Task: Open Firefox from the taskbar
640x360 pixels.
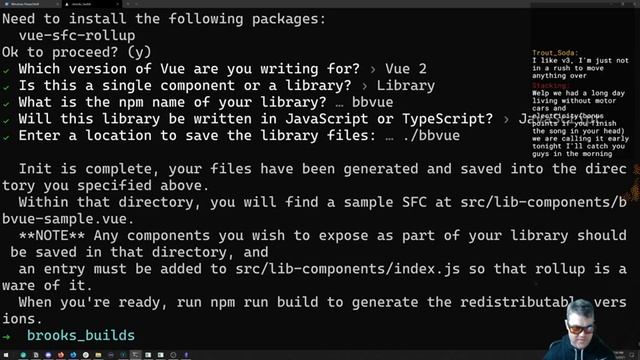Action: (x=61, y=355)
